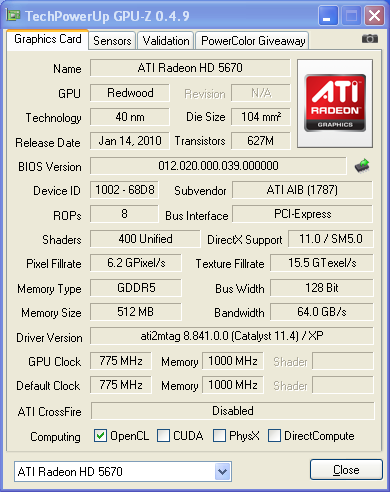Click the Pixel Fillrate label
The image size is (390, 492).
pyautogui.click(x=54, y=264)
